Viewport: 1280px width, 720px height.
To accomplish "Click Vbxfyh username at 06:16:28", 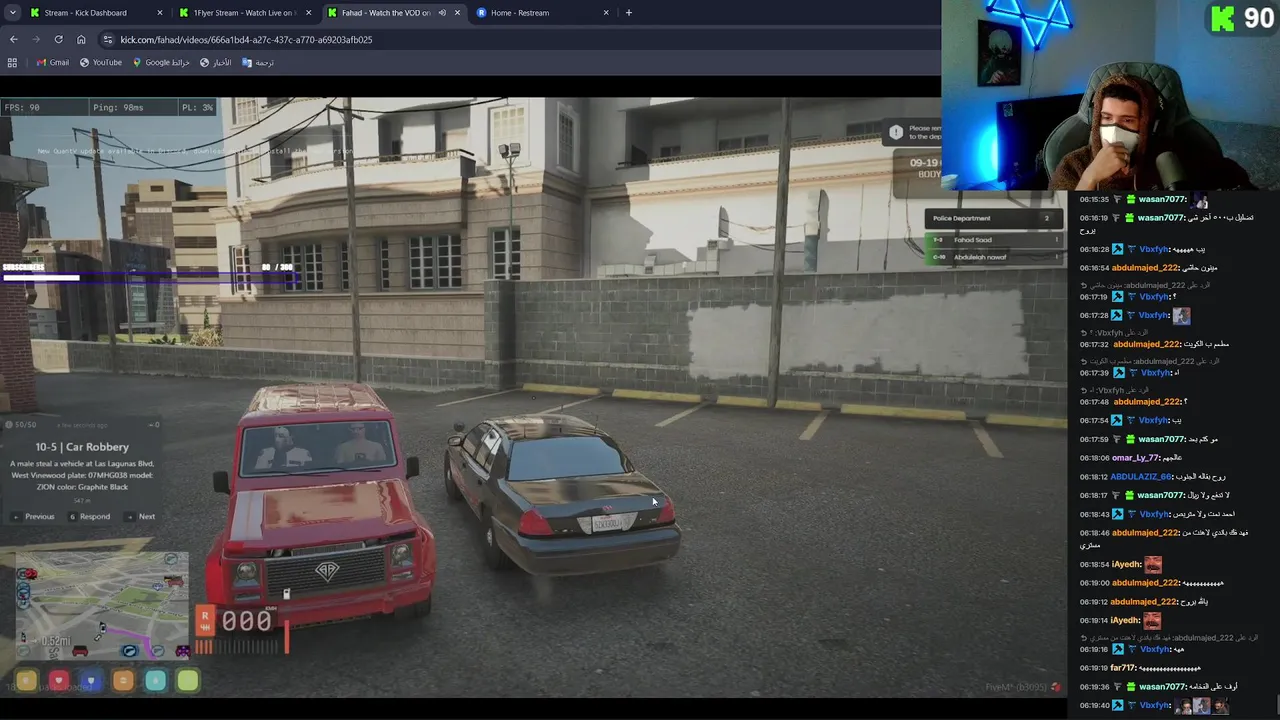I will coord(1154,249).
